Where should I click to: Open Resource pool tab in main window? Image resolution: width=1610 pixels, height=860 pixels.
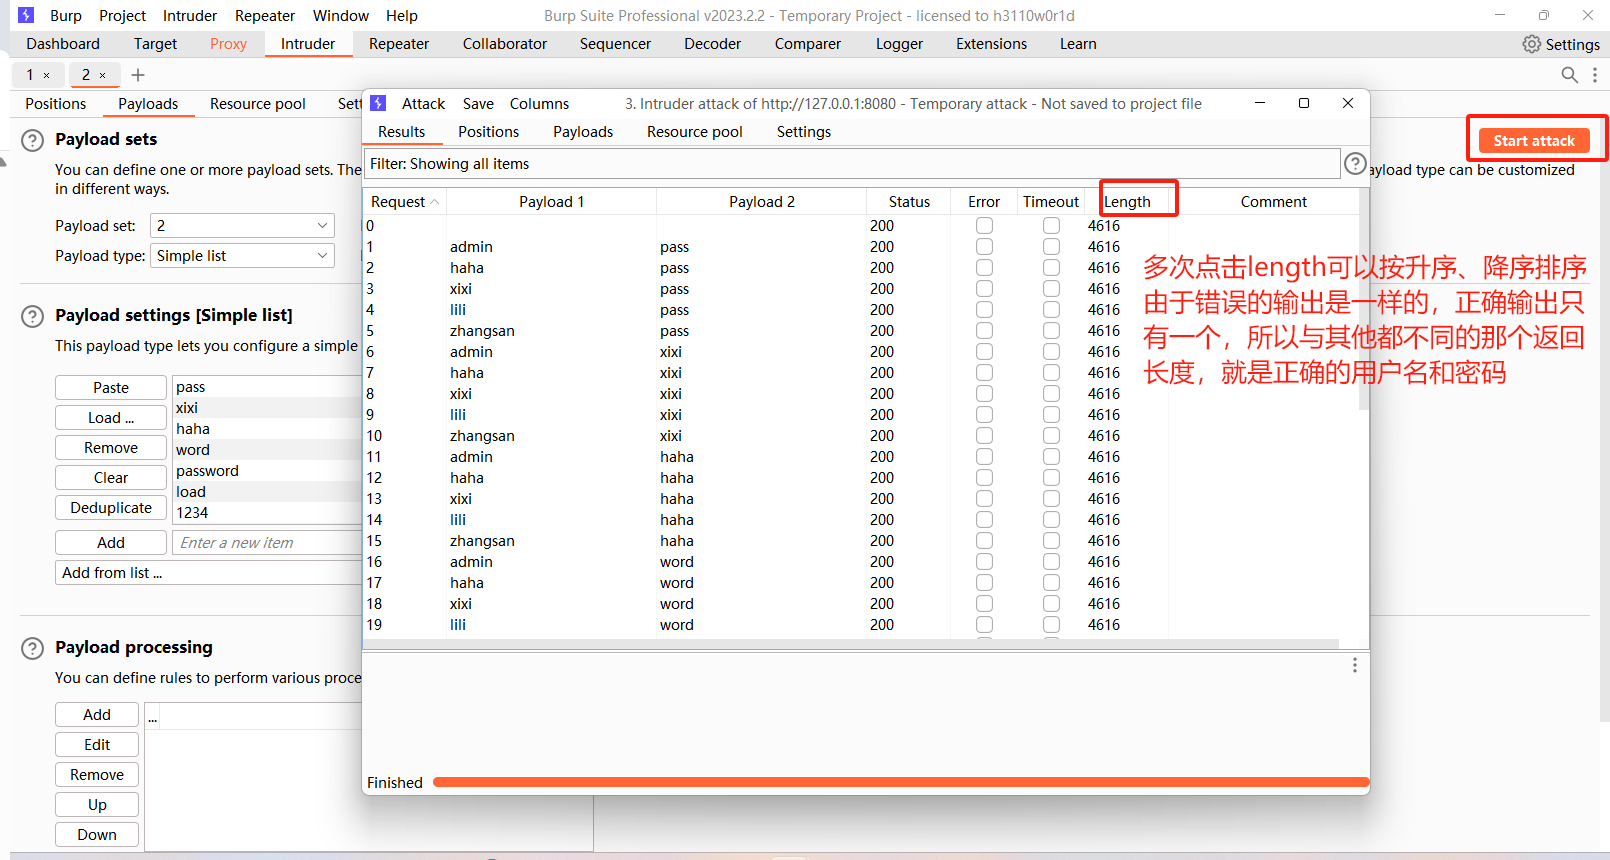click(258, 104)
